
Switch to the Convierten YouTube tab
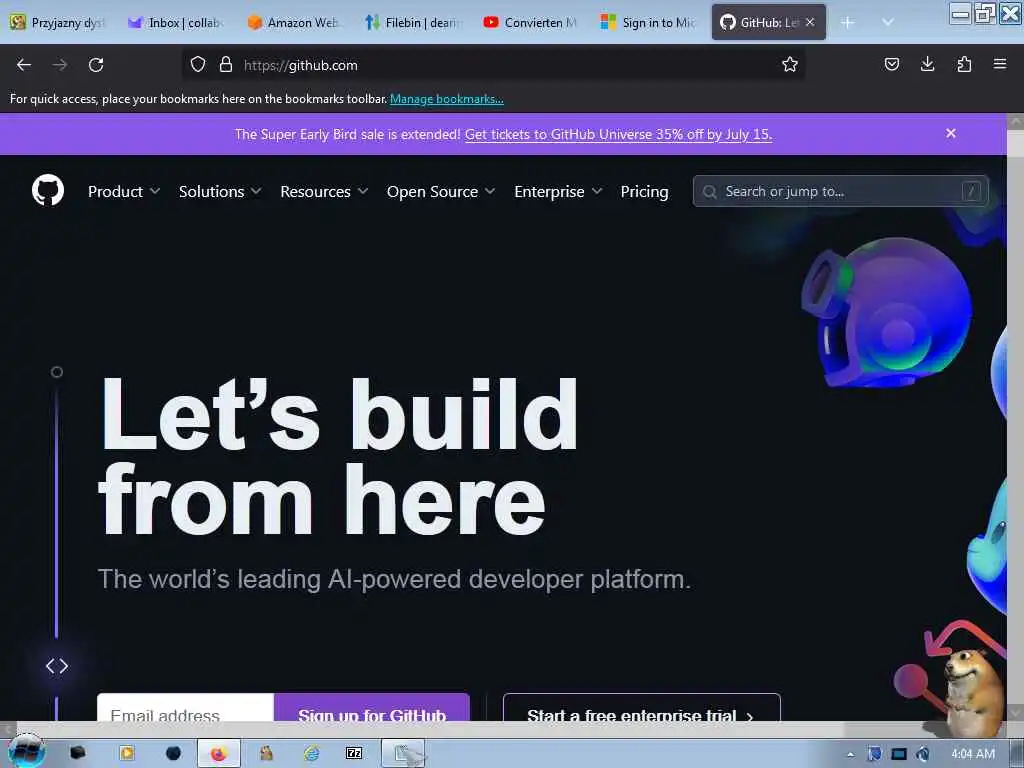[530, 22]
